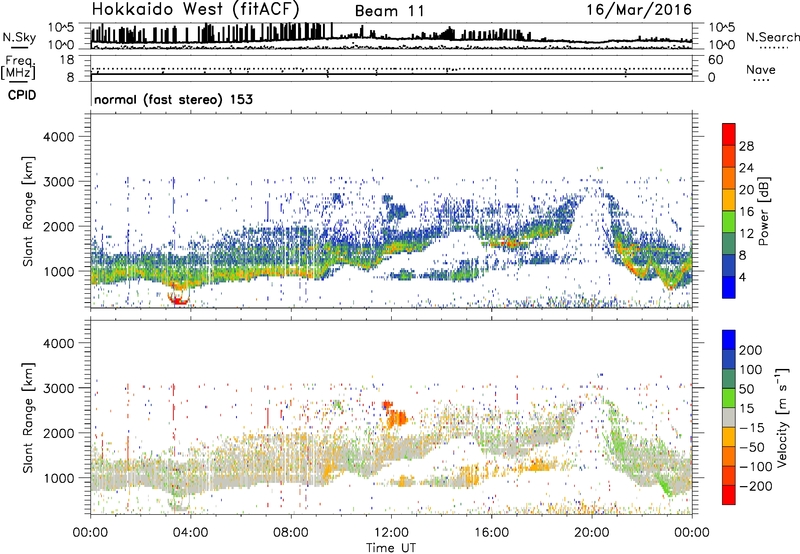Click the "-200" value on the velocity colorbar

[756, 486]
